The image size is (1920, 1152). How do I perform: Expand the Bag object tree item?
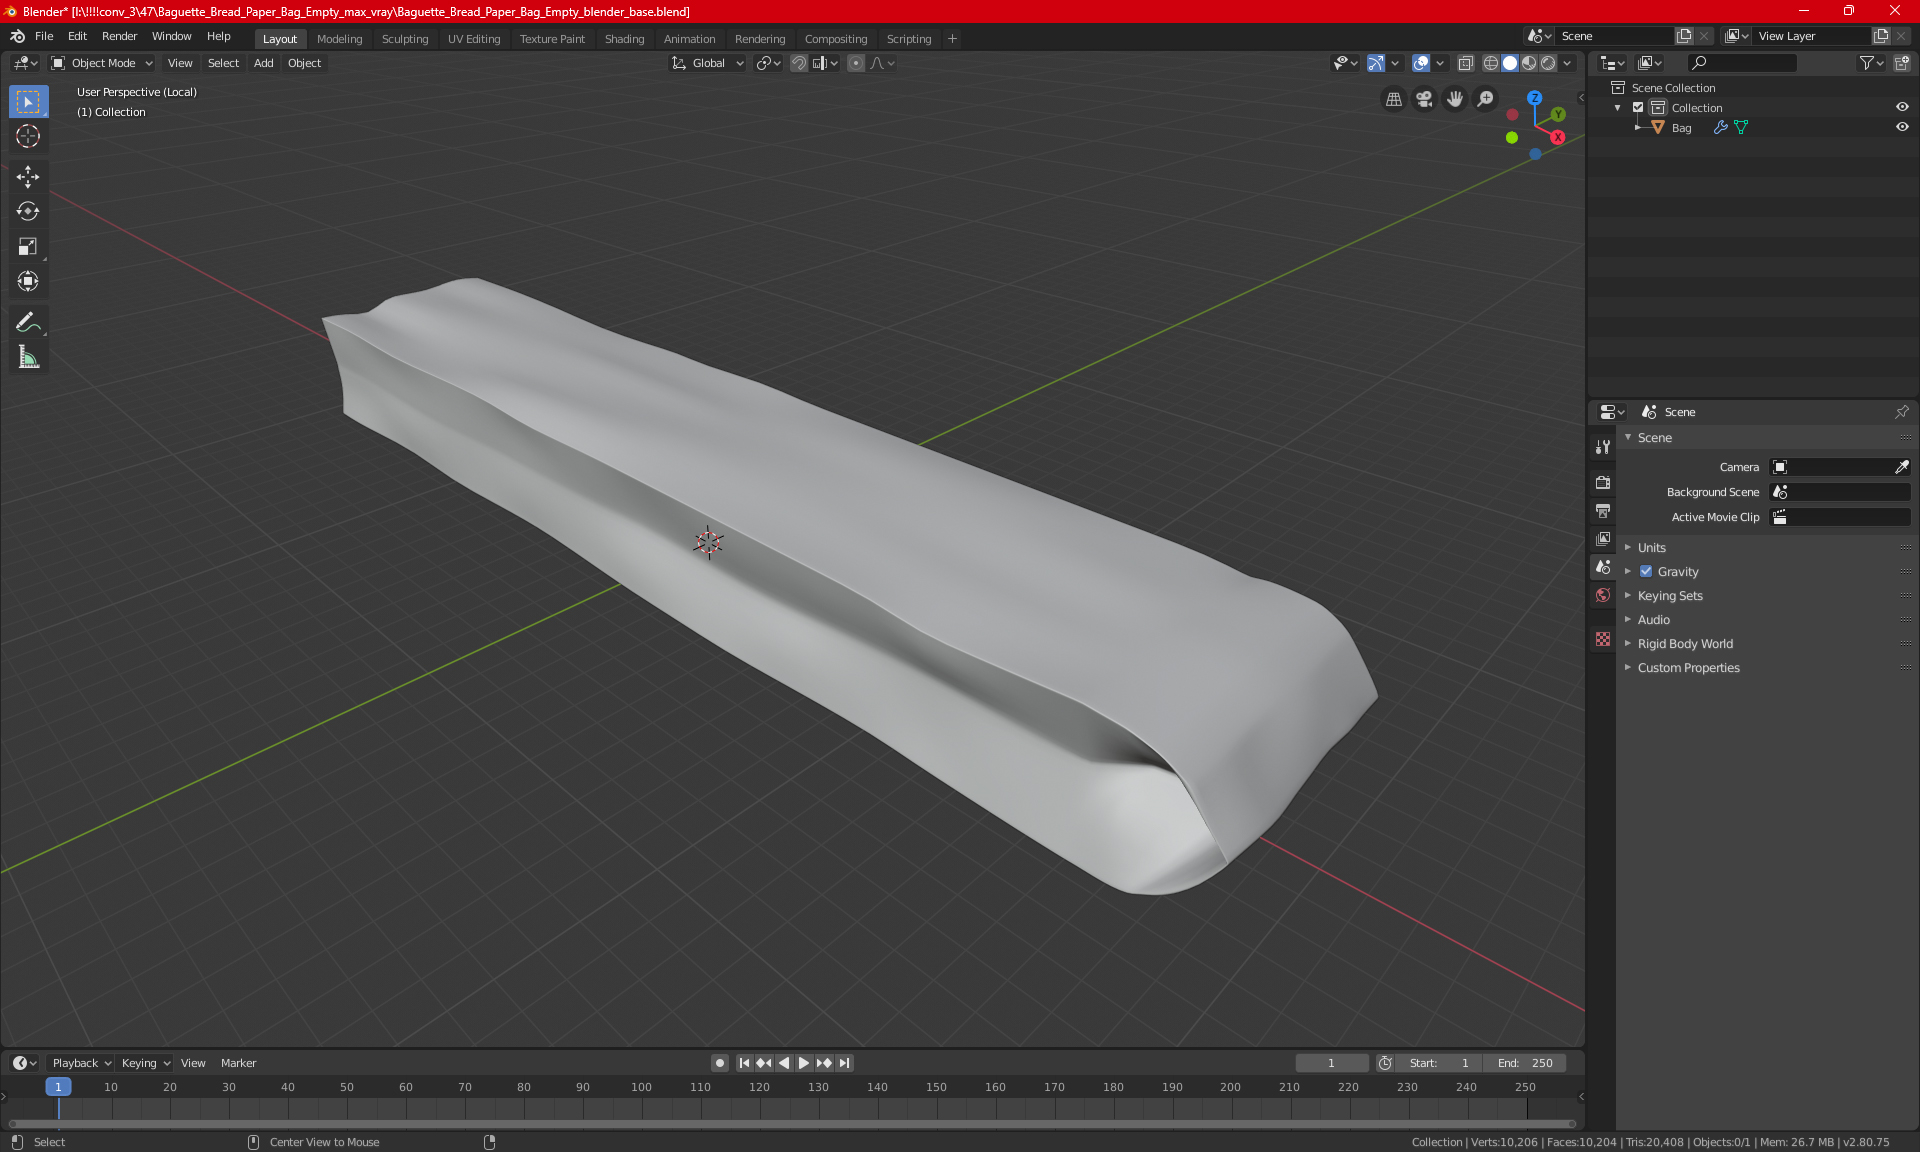click(1638, 127)
